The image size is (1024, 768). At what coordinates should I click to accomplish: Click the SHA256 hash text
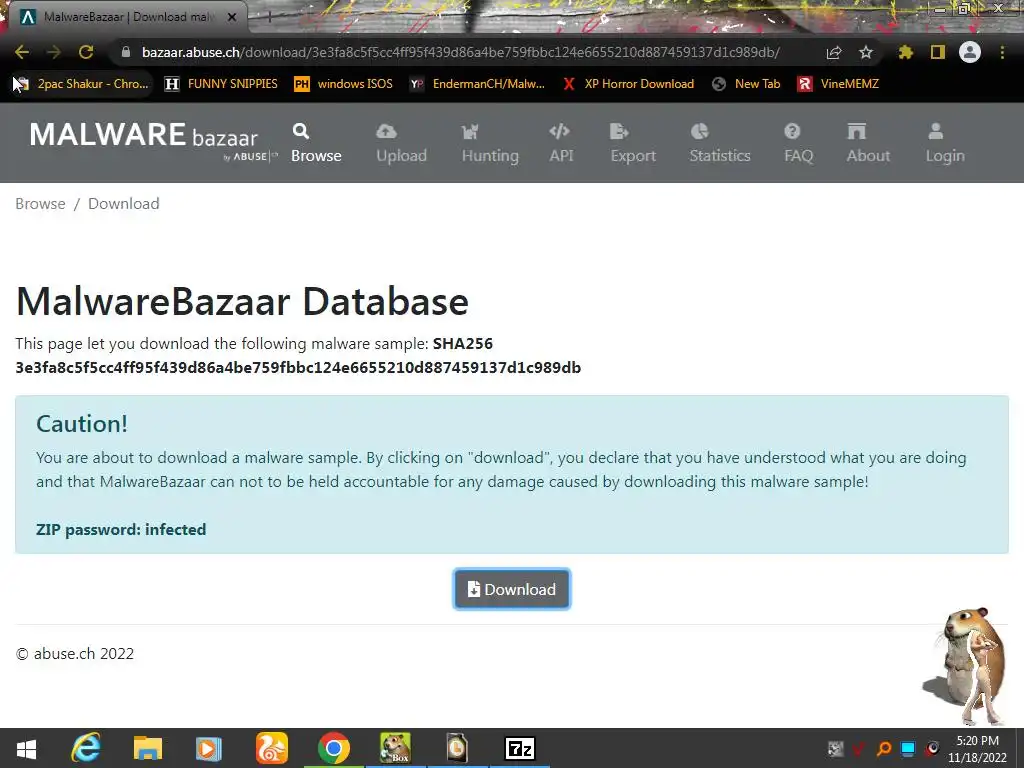tap(298, 368)
